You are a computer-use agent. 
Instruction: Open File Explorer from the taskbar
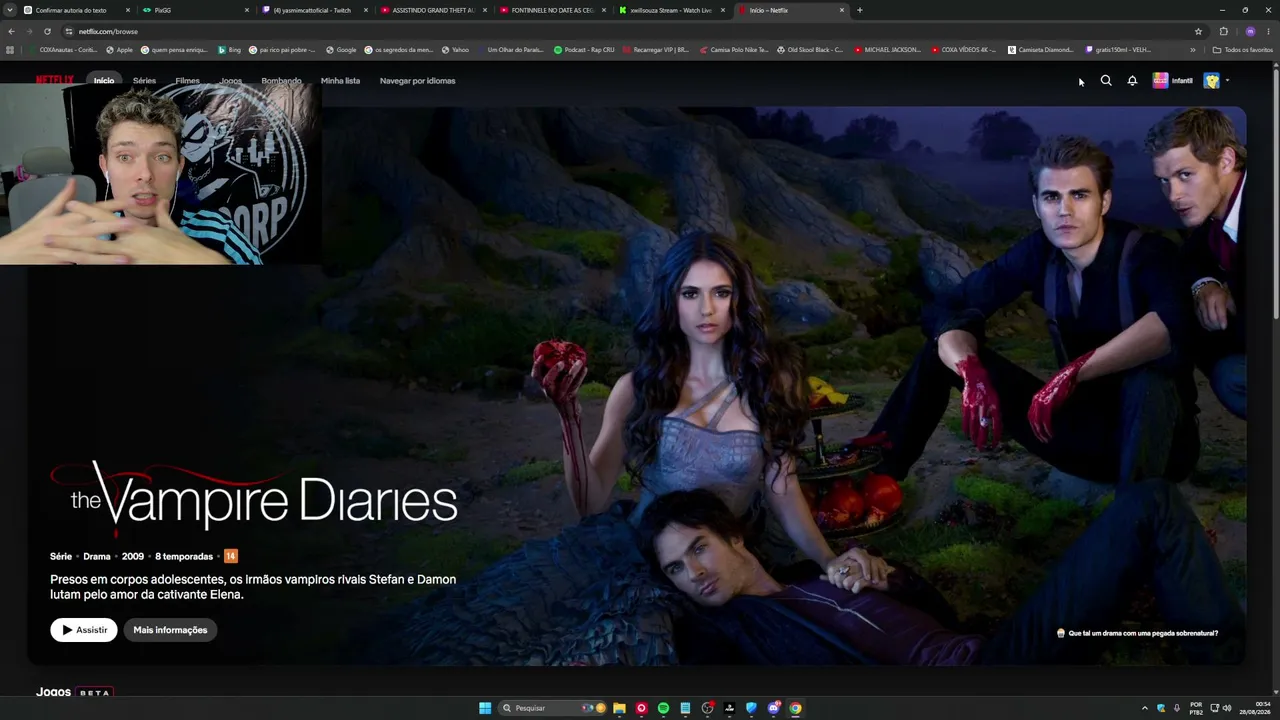pyautogui.click(x=619, y=708)
